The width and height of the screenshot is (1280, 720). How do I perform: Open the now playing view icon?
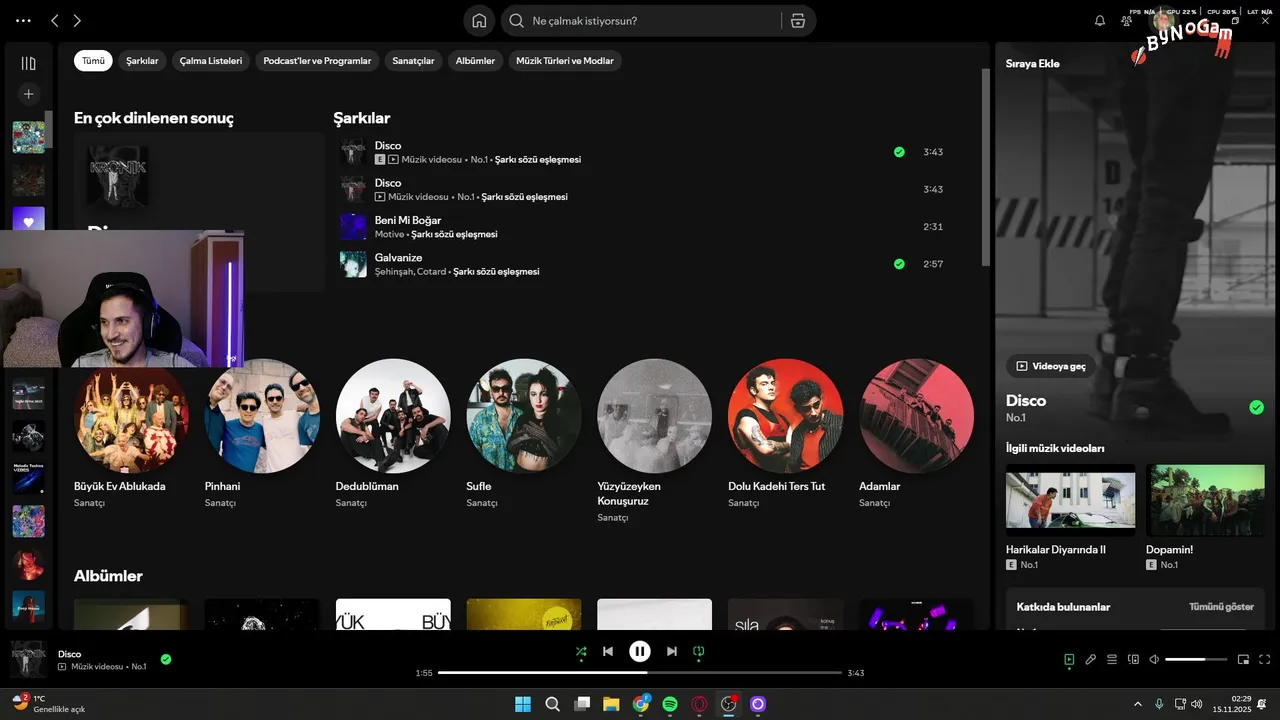1069,659
